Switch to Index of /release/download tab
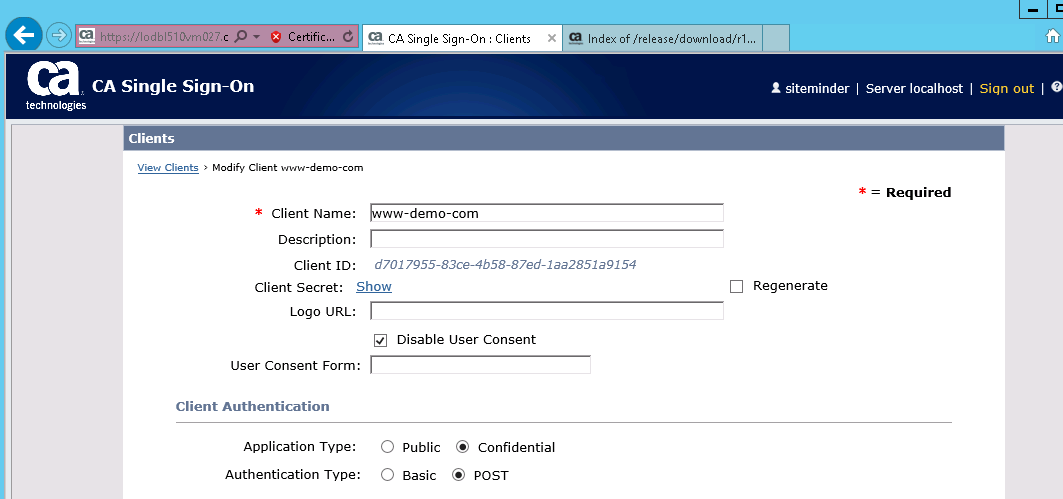 [x=663, y=39]
